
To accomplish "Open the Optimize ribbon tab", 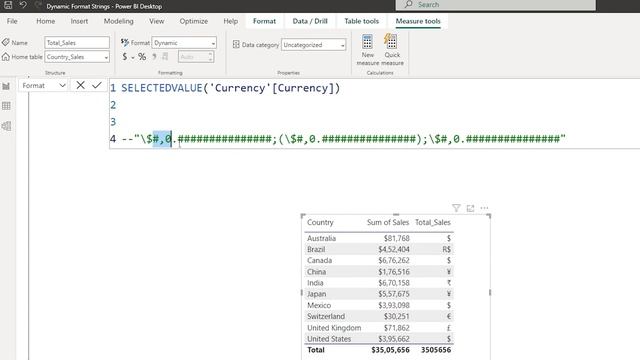I will [193, 21].
